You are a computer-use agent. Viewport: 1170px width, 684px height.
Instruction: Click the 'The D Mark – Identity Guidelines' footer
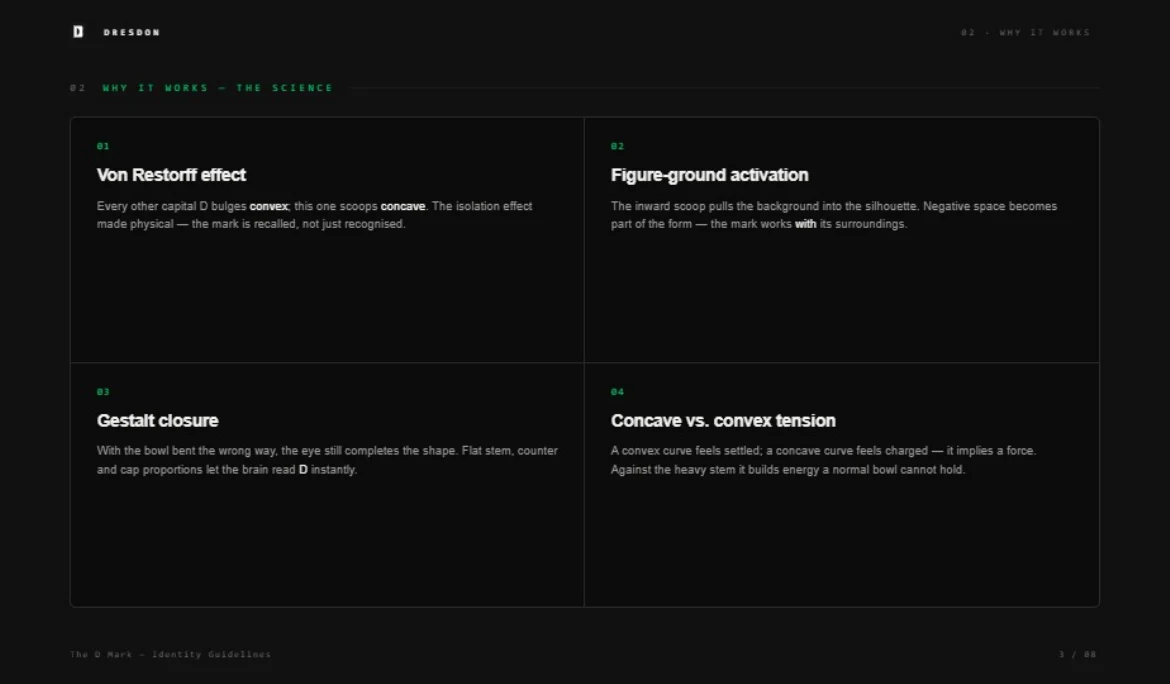click(x=171, y=654)
